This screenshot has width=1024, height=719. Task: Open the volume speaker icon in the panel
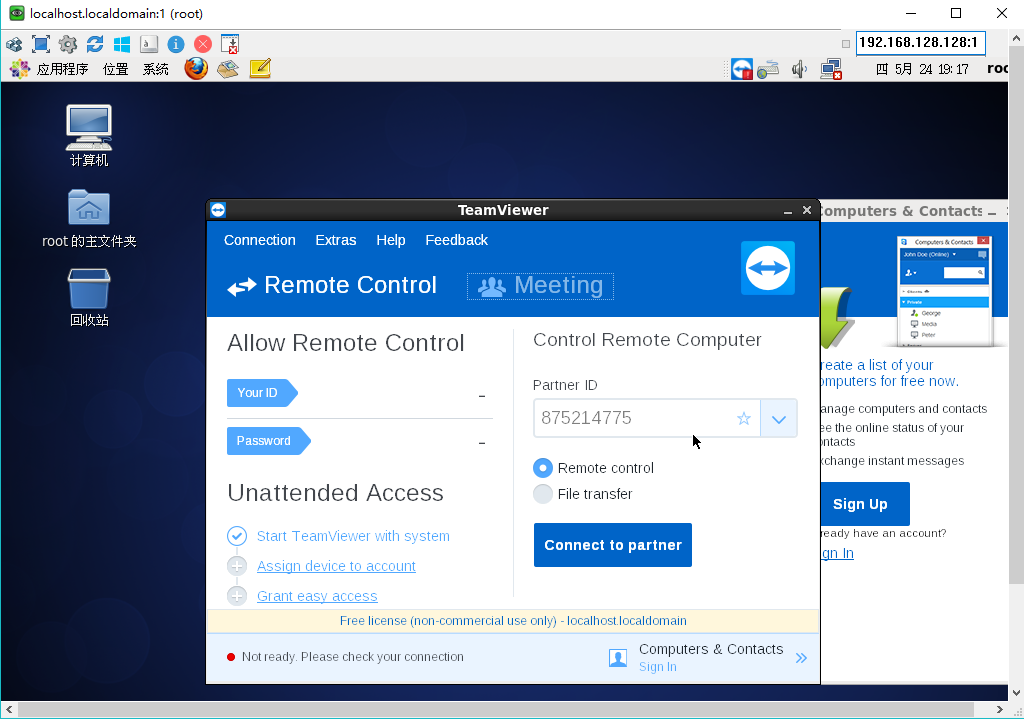coord(799,69)
